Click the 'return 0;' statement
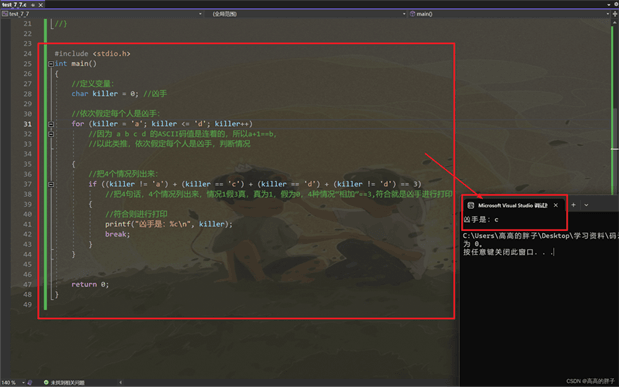 90,284
